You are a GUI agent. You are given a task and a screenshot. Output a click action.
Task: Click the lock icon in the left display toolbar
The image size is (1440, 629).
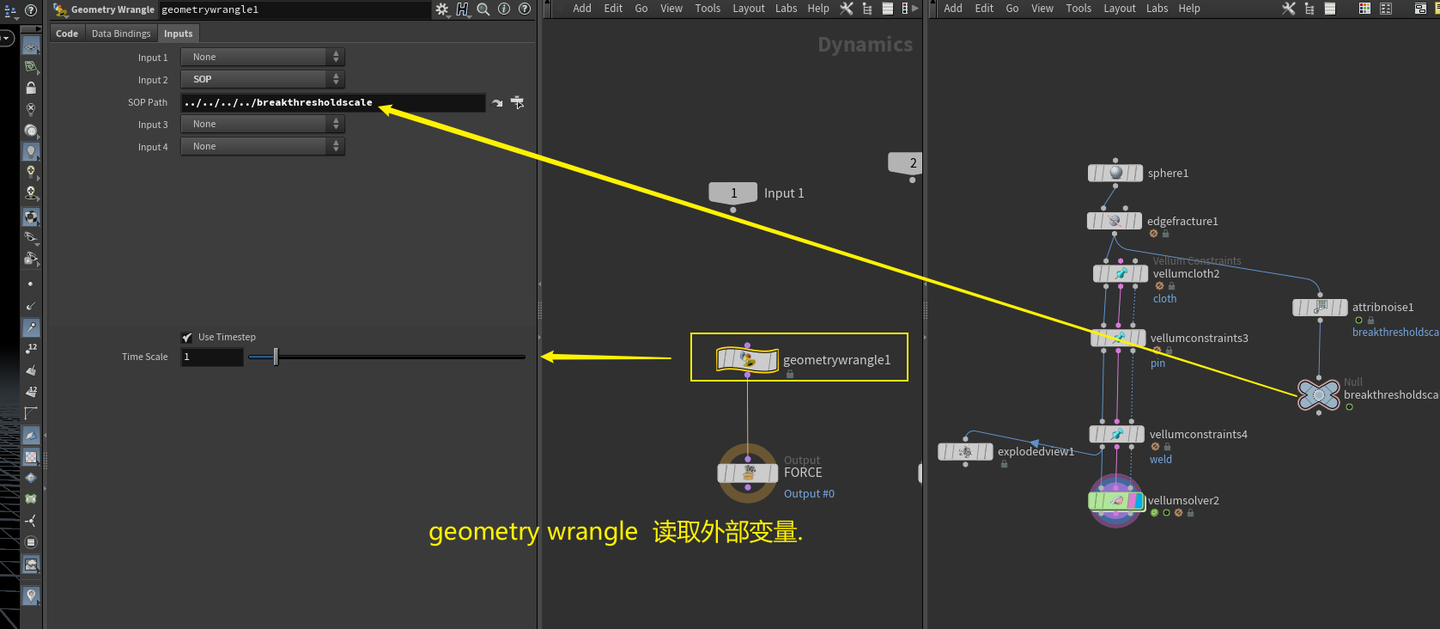click(31, 88)
